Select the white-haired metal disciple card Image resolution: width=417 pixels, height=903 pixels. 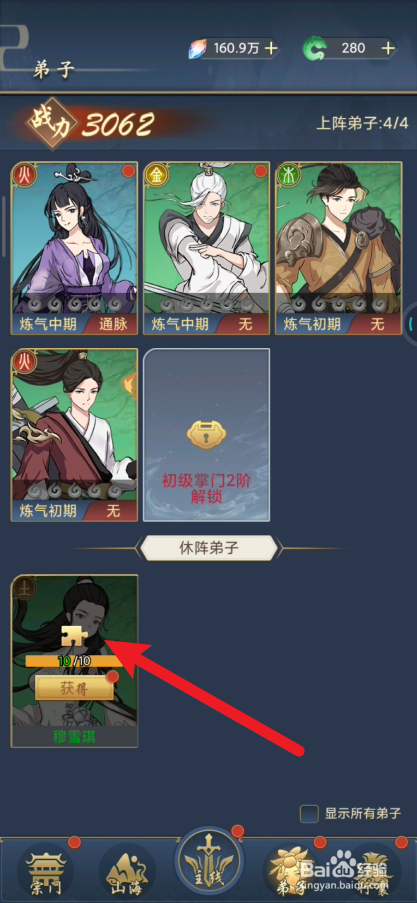206,248
